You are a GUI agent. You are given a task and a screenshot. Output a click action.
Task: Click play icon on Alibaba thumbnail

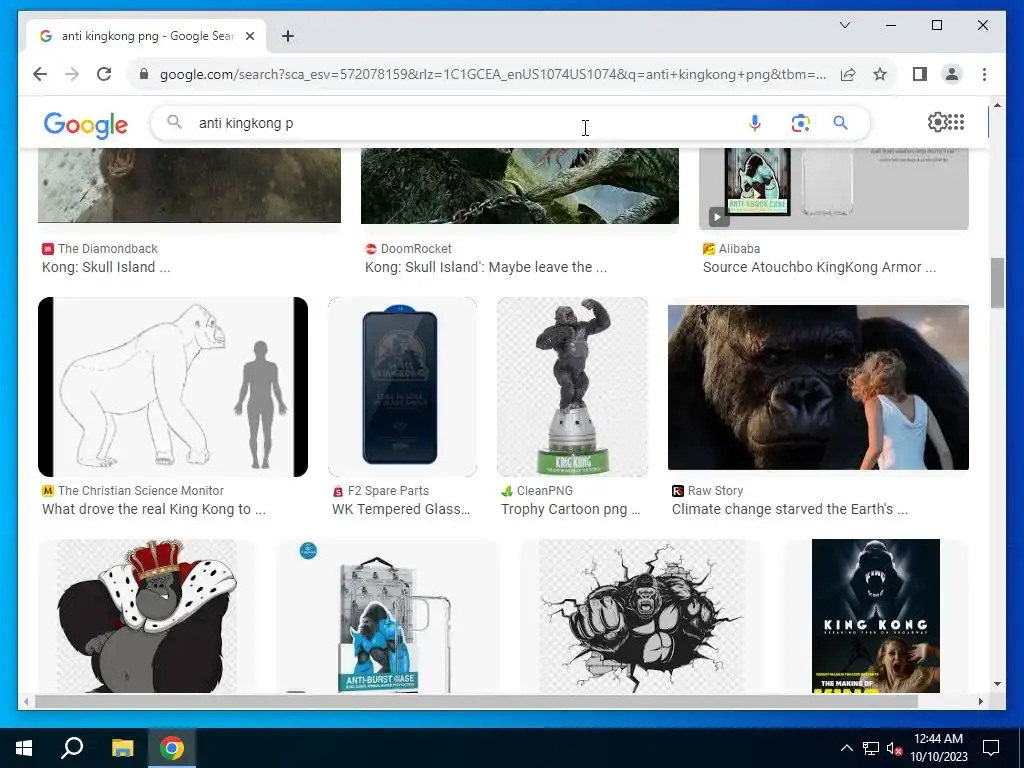[x=718, y=217]
